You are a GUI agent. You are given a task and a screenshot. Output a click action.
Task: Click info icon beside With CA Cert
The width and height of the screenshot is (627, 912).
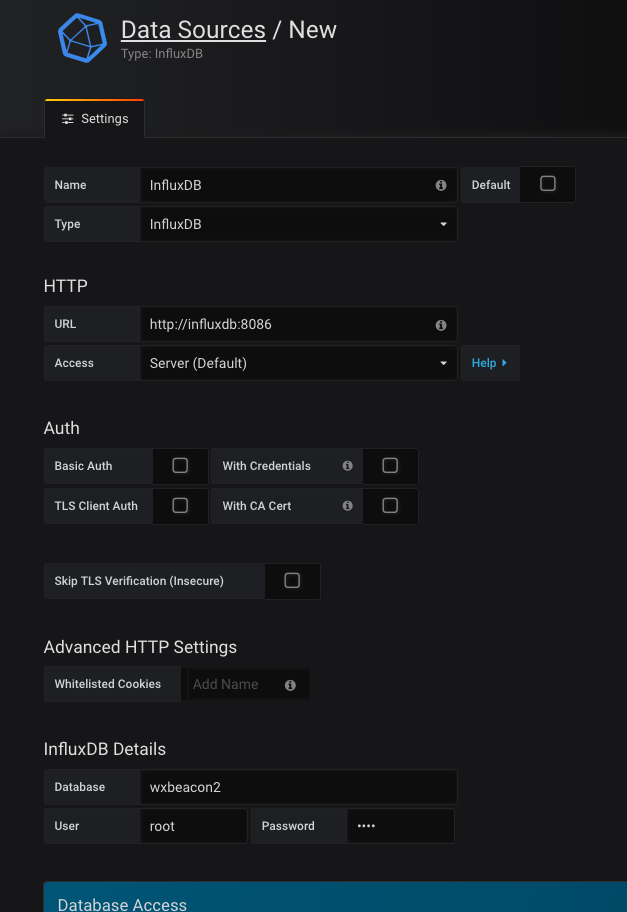(x=348, y=506)
